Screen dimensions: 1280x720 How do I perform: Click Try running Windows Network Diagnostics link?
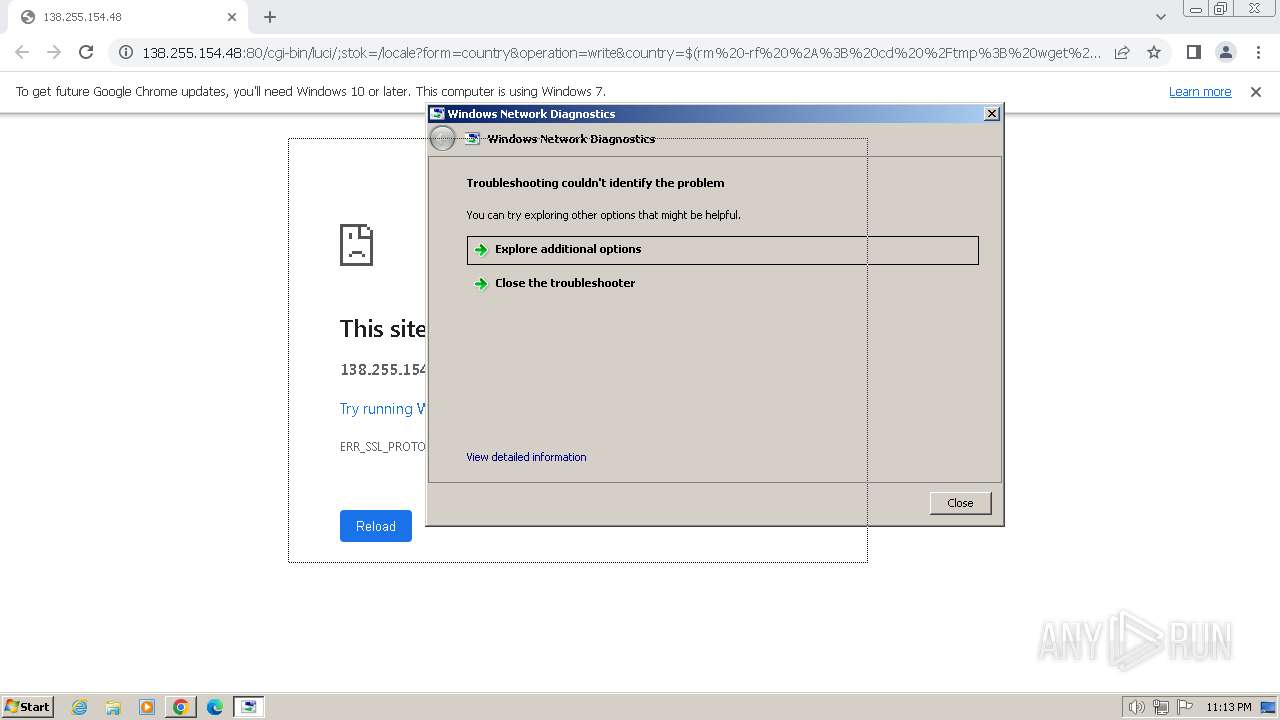[383, 408]
